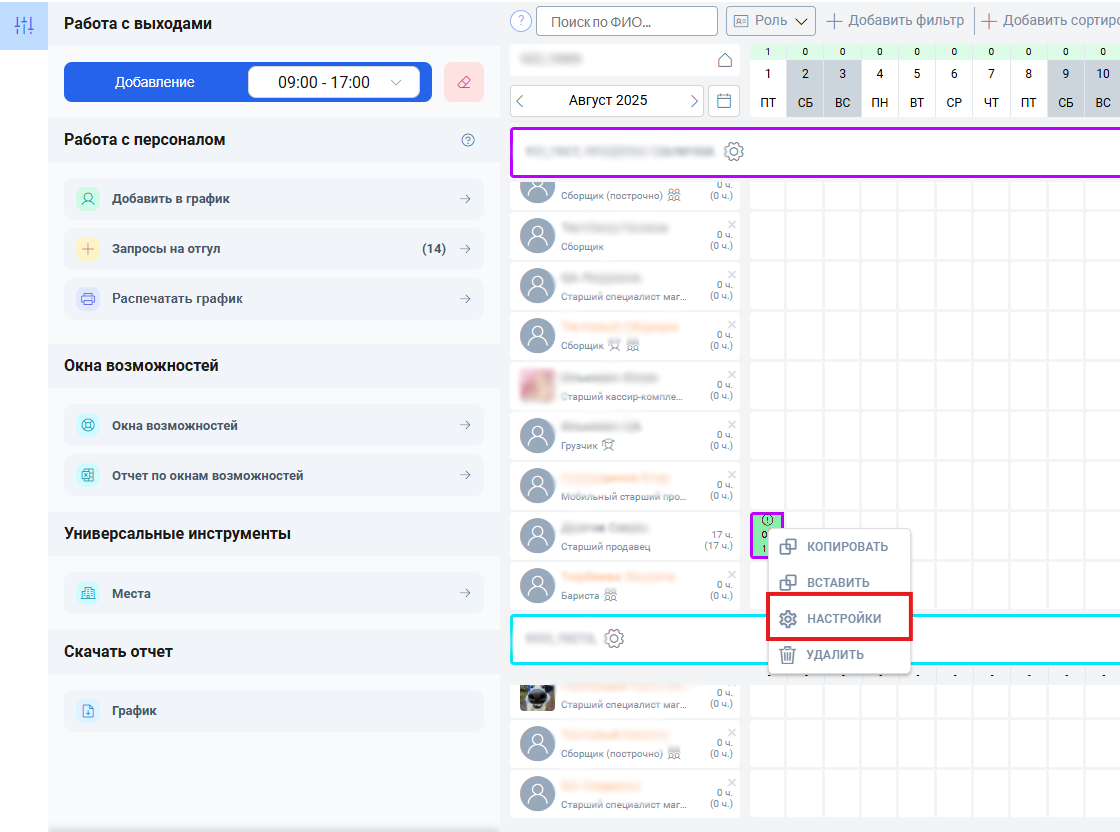Image resolution: width=1120 pixels, height=832 pixels.
Task: Select day 6 СР column header
Action: 954,88
